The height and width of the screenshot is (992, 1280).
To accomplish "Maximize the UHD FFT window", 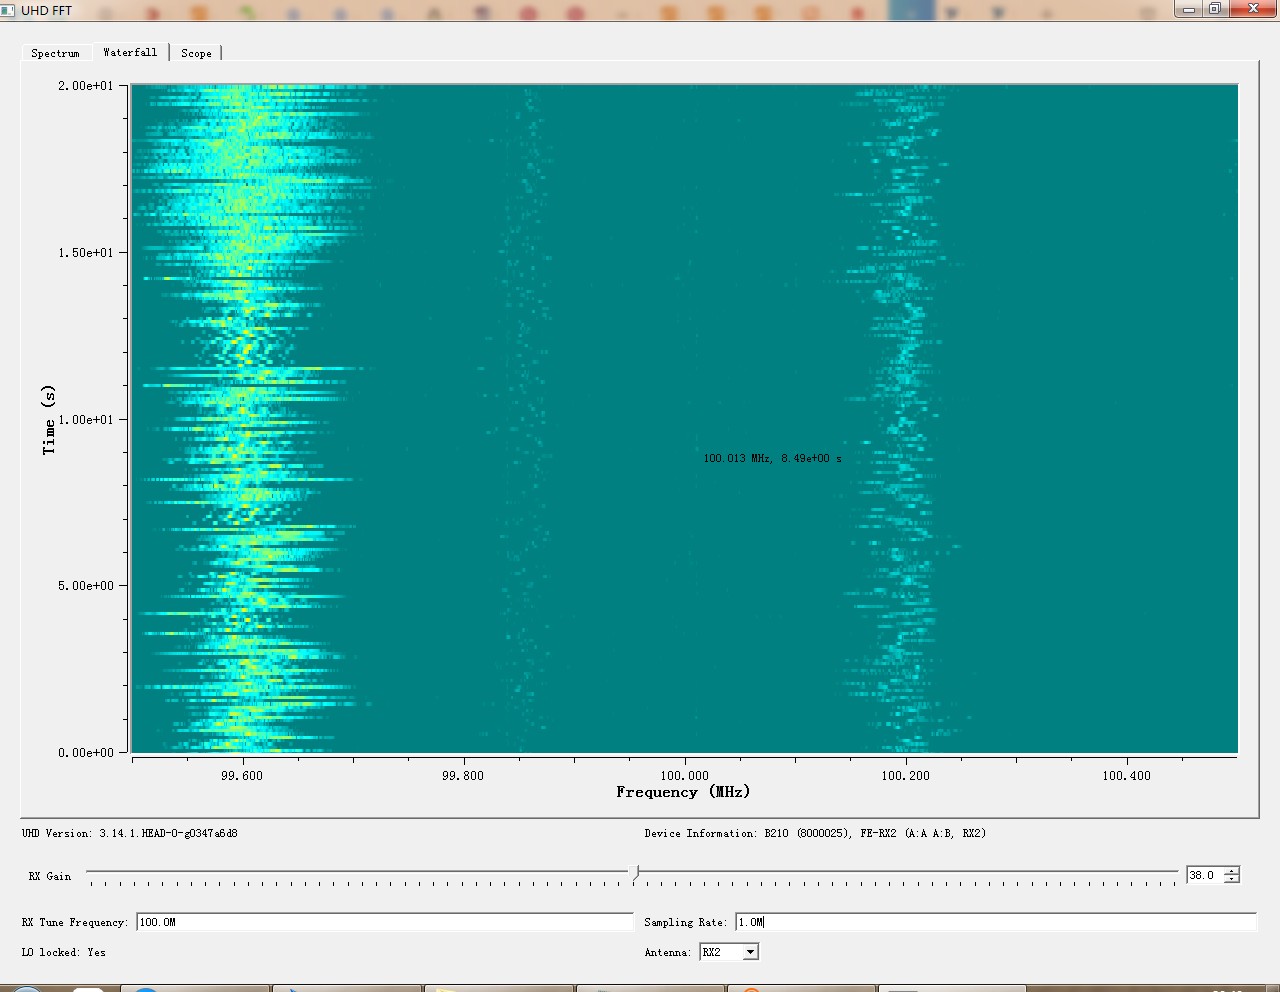I will 1215,9.
